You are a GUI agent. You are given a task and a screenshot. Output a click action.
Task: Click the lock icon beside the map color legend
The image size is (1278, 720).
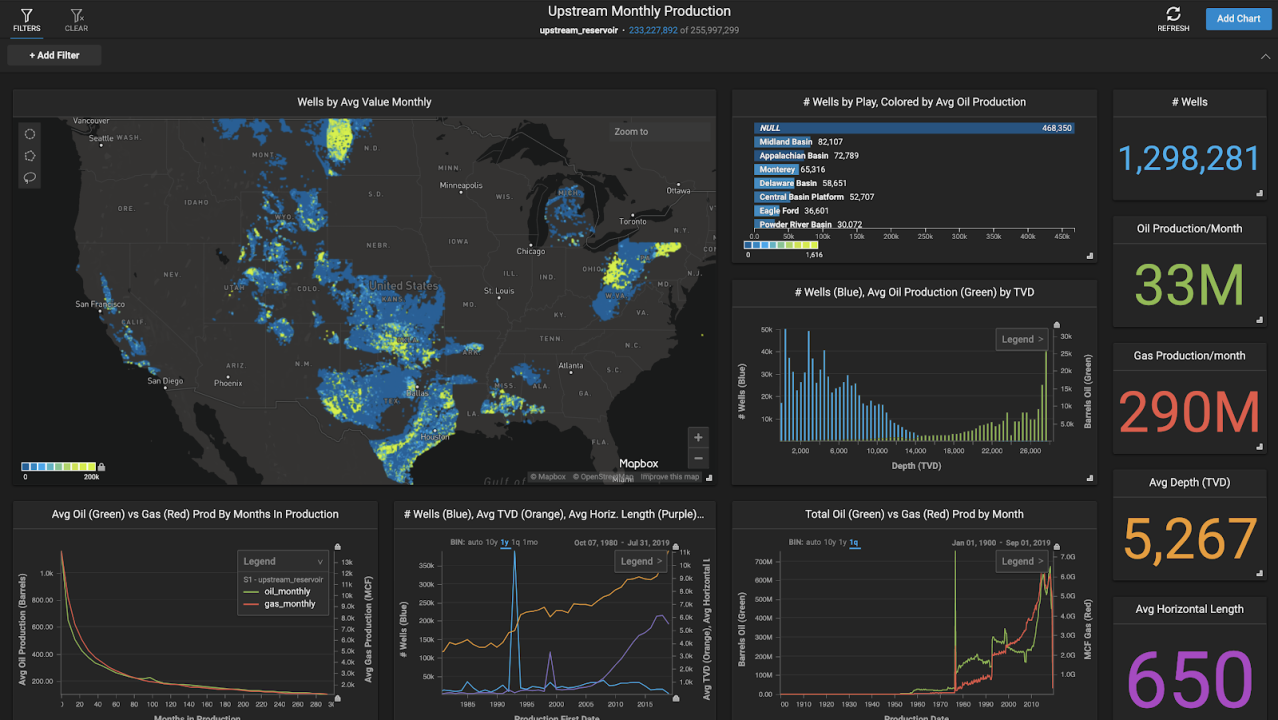pos(101,466)
